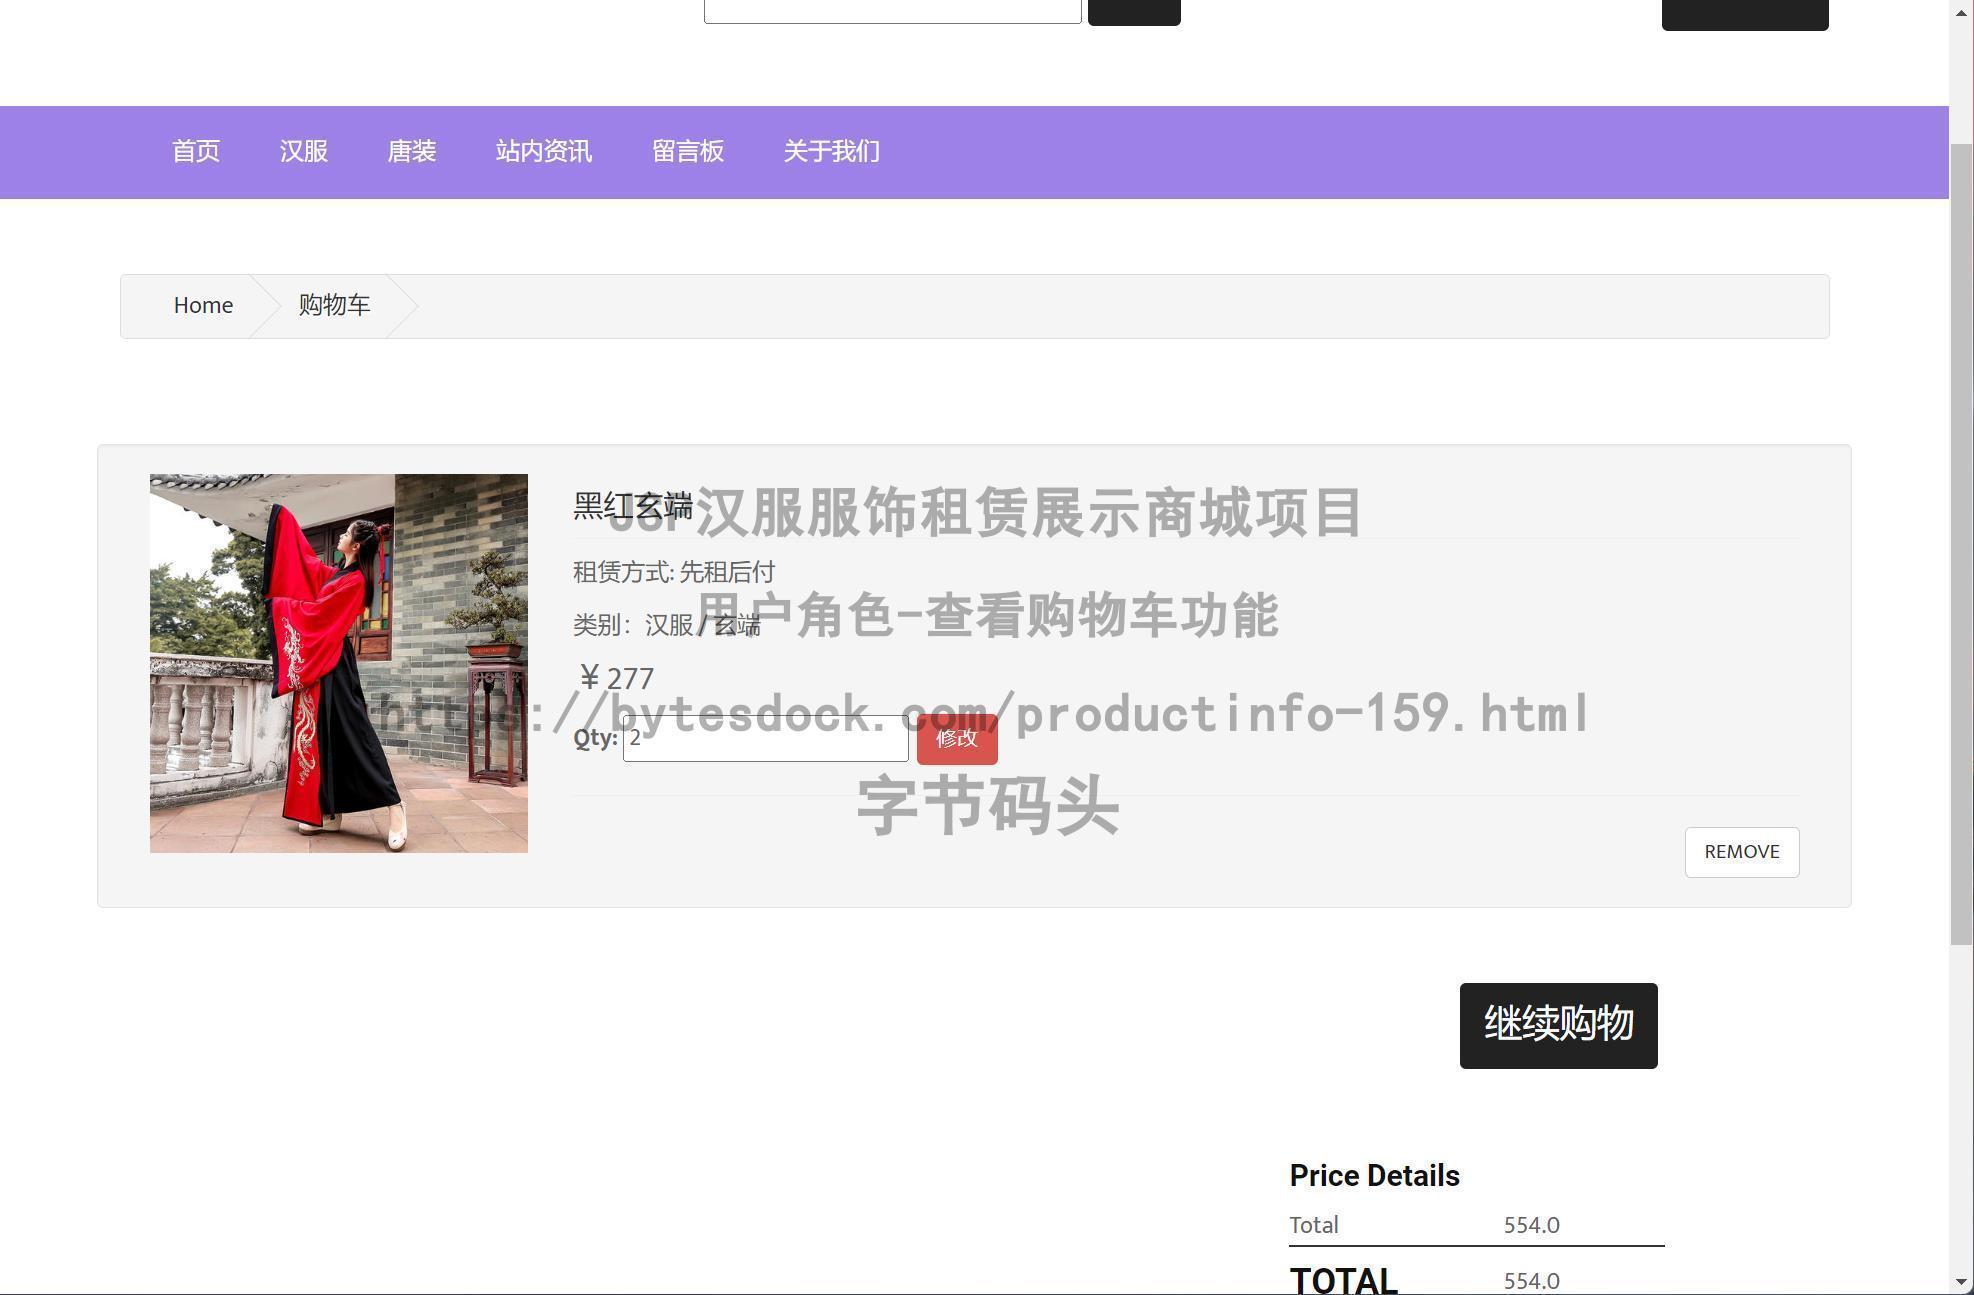
Task: Open the 关于我们 page
Action: pyautogui.click(x=832, y=152)
